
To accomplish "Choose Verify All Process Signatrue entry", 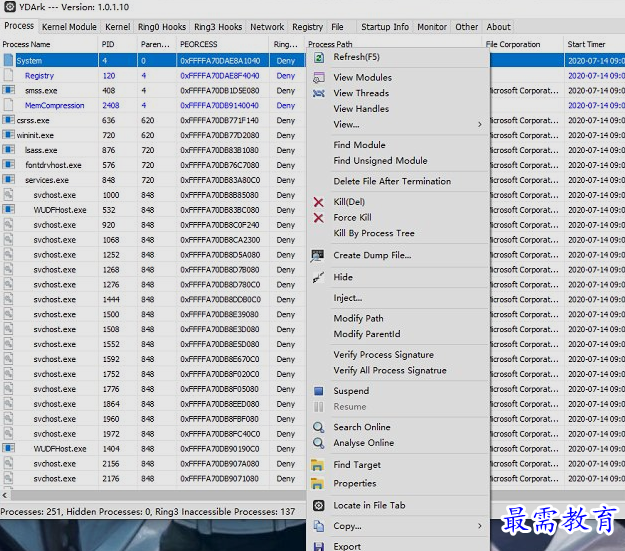I will (390, 370).
